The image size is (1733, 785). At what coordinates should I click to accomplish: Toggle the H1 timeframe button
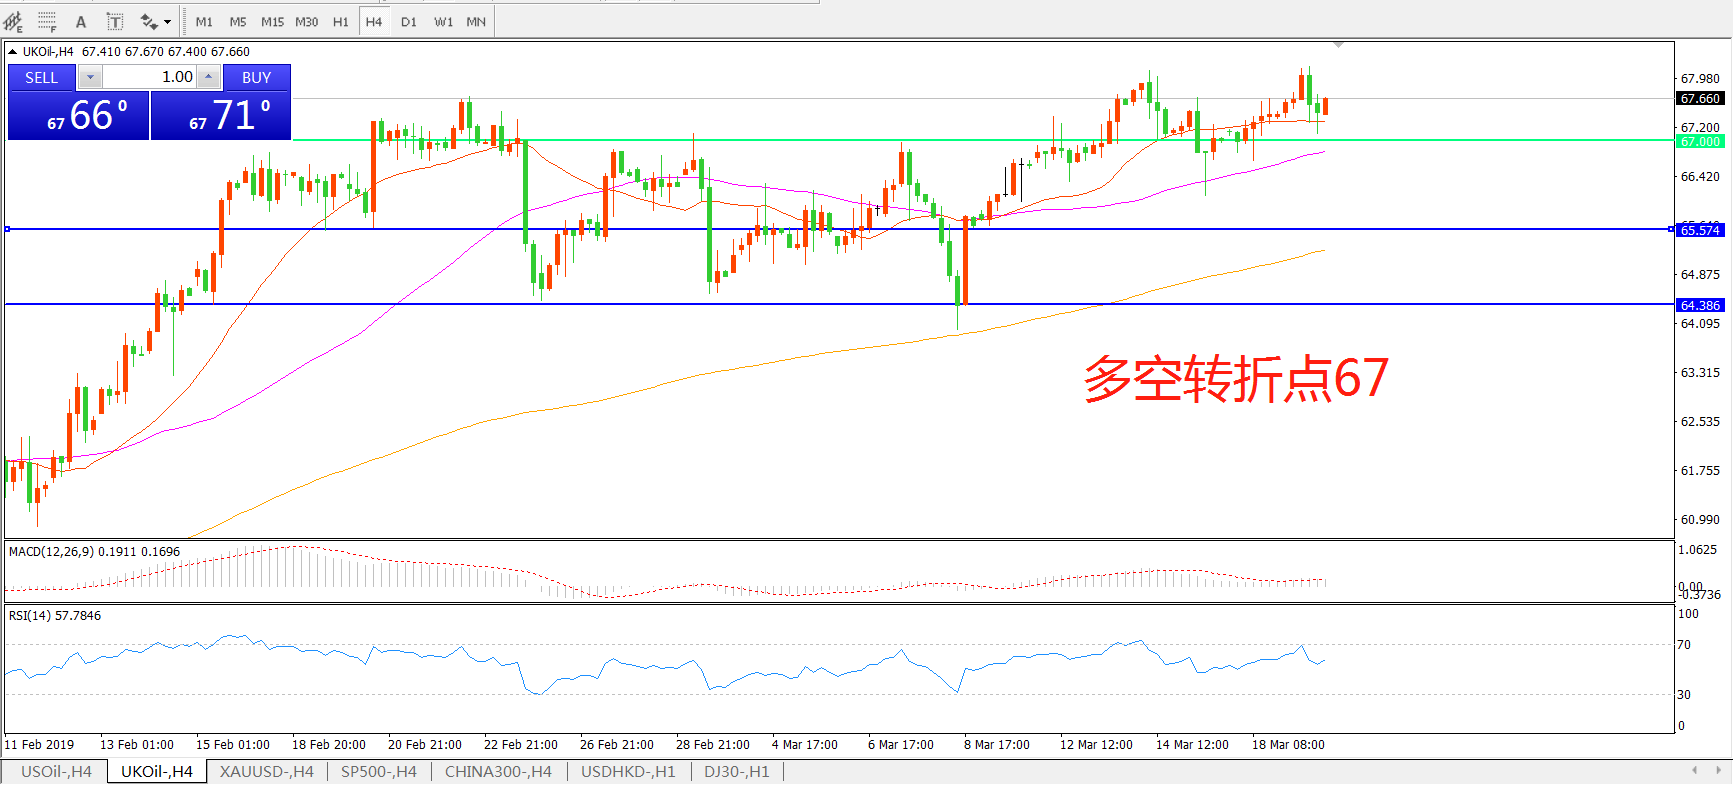(340, 22)
